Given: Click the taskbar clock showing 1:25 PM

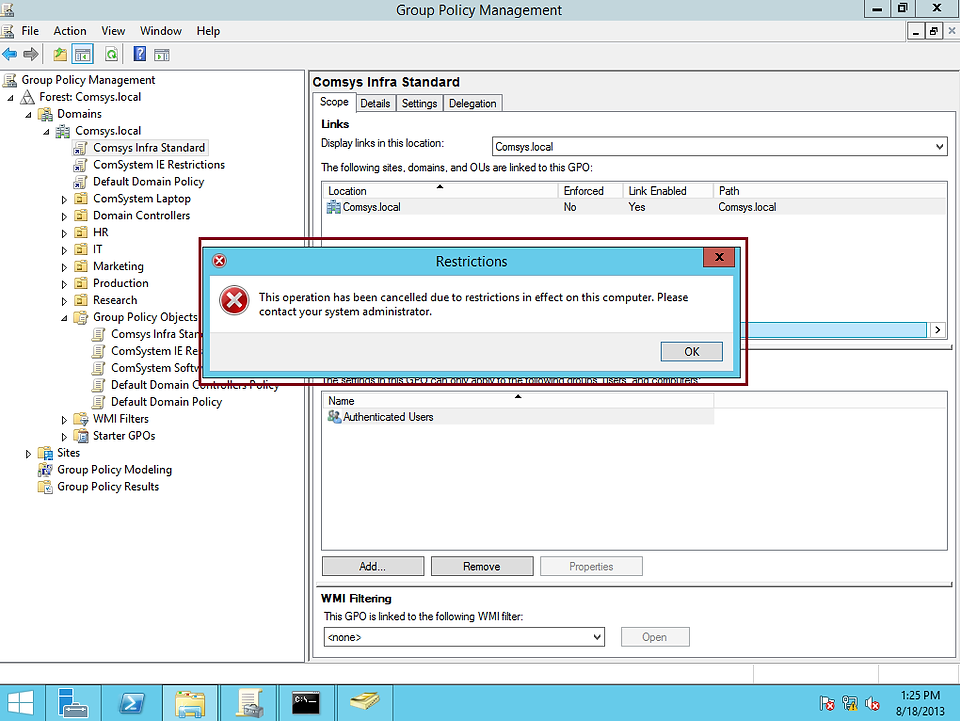Looking at the screenshot, I should pyautogui.click(x=921, y=703).
